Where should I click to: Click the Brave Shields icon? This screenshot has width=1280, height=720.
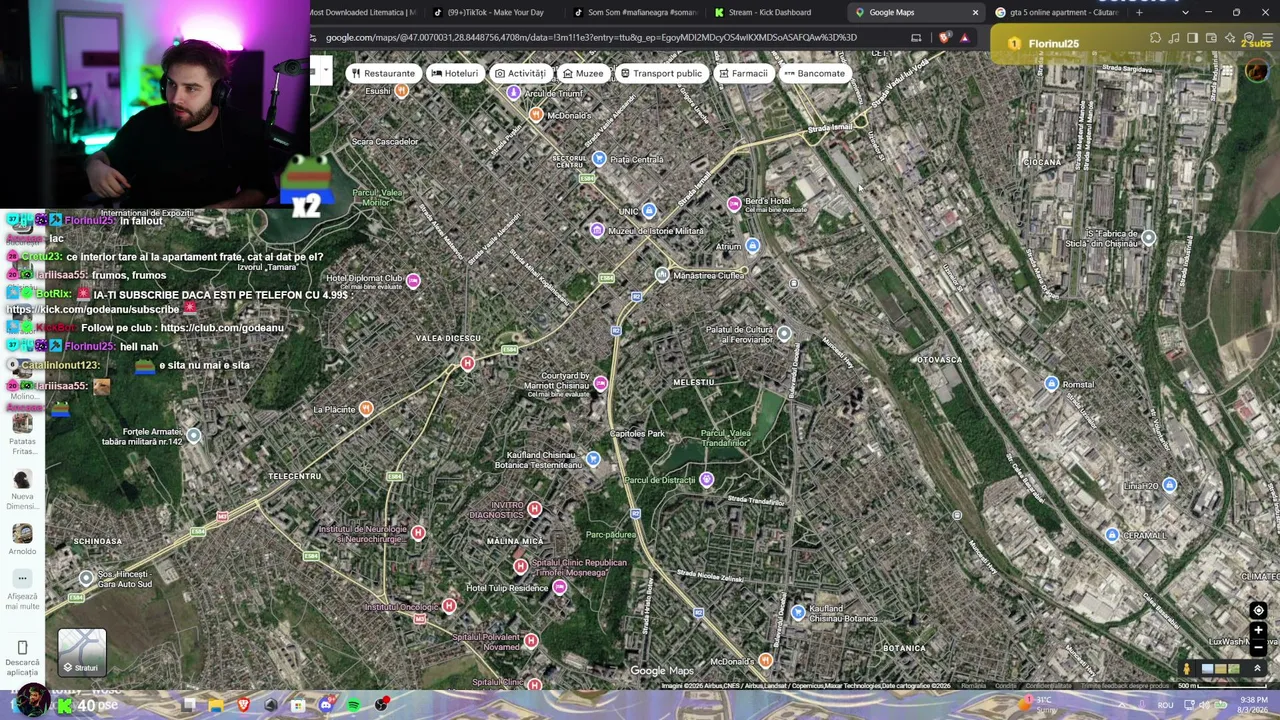[945, 38]
